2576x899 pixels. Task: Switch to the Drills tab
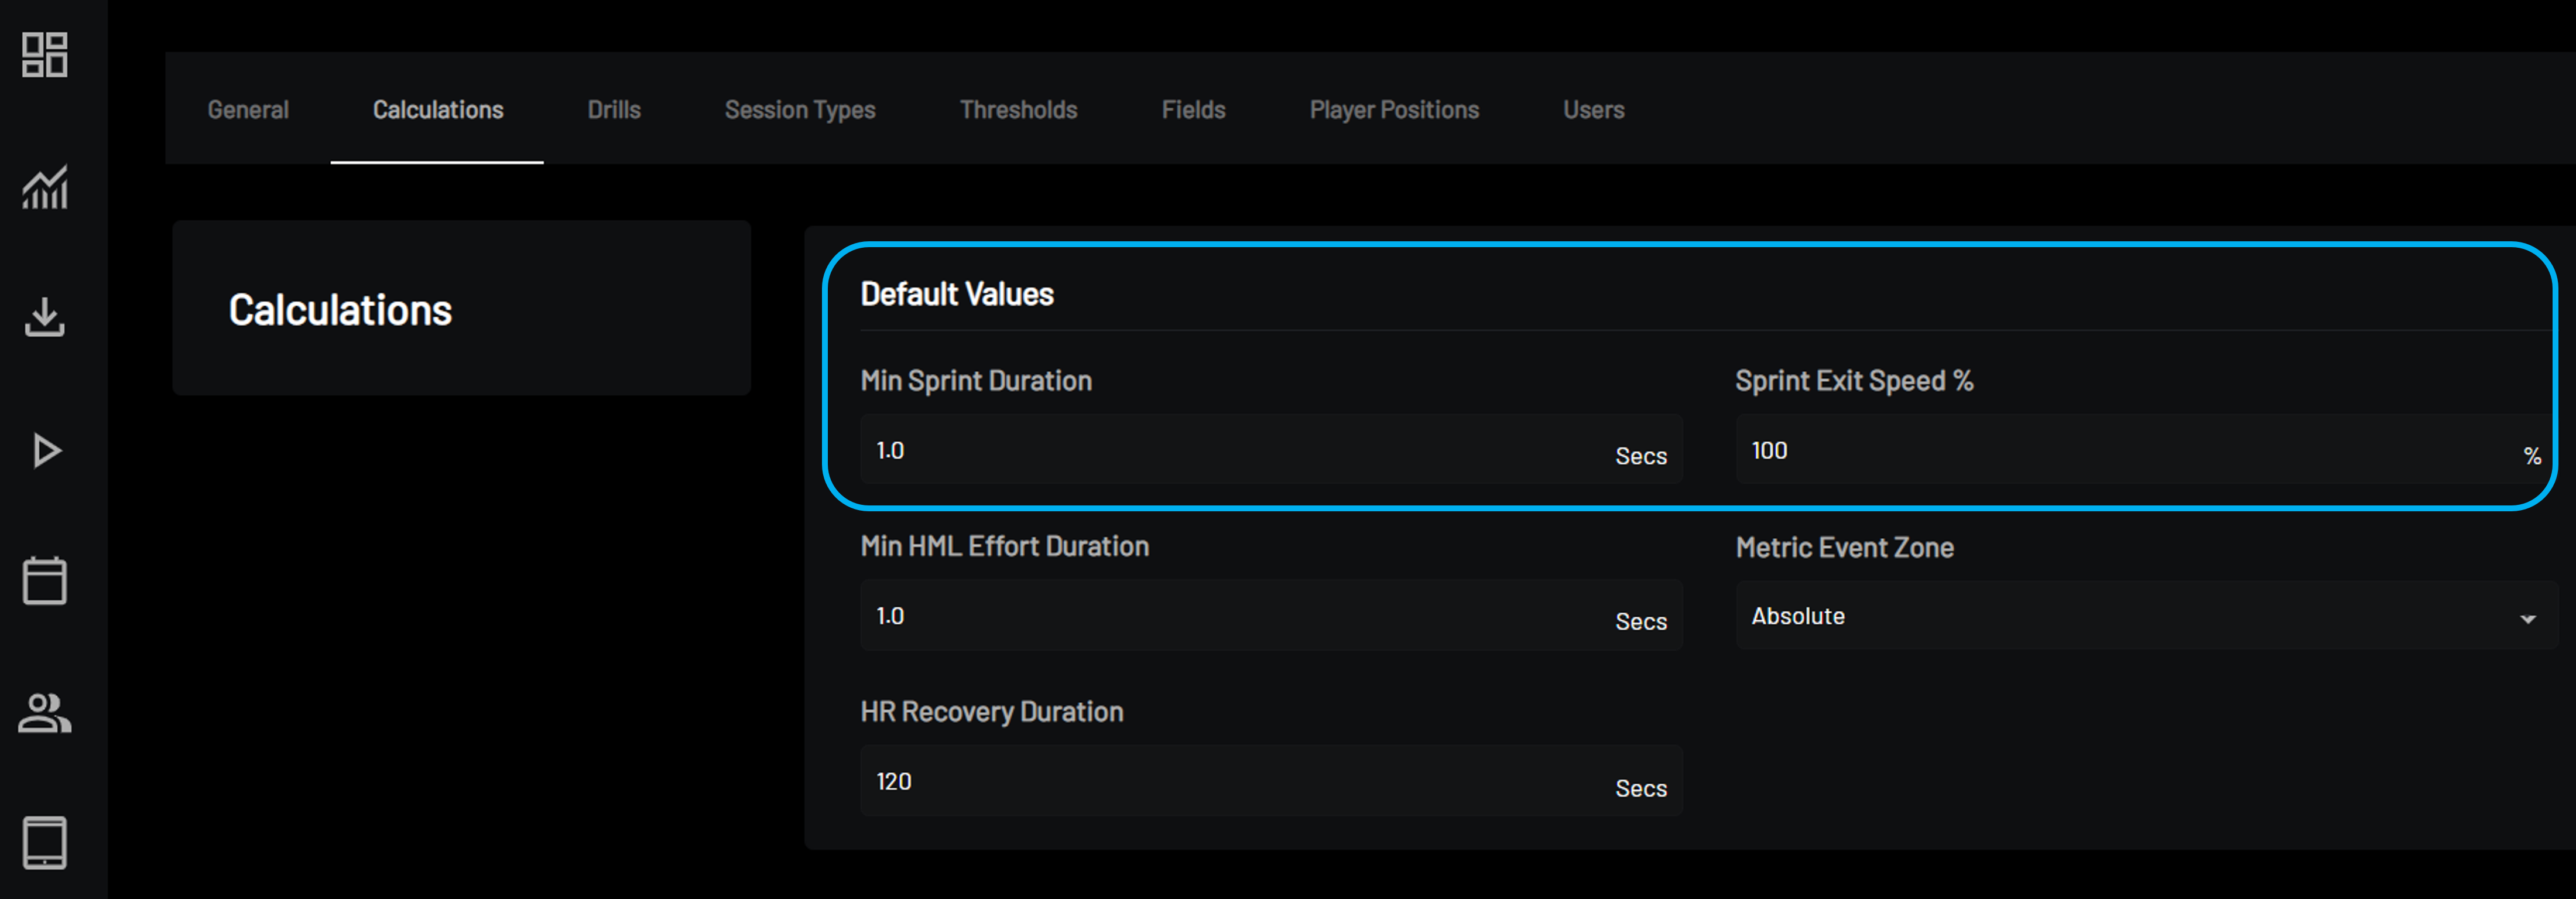pos(614,109)
